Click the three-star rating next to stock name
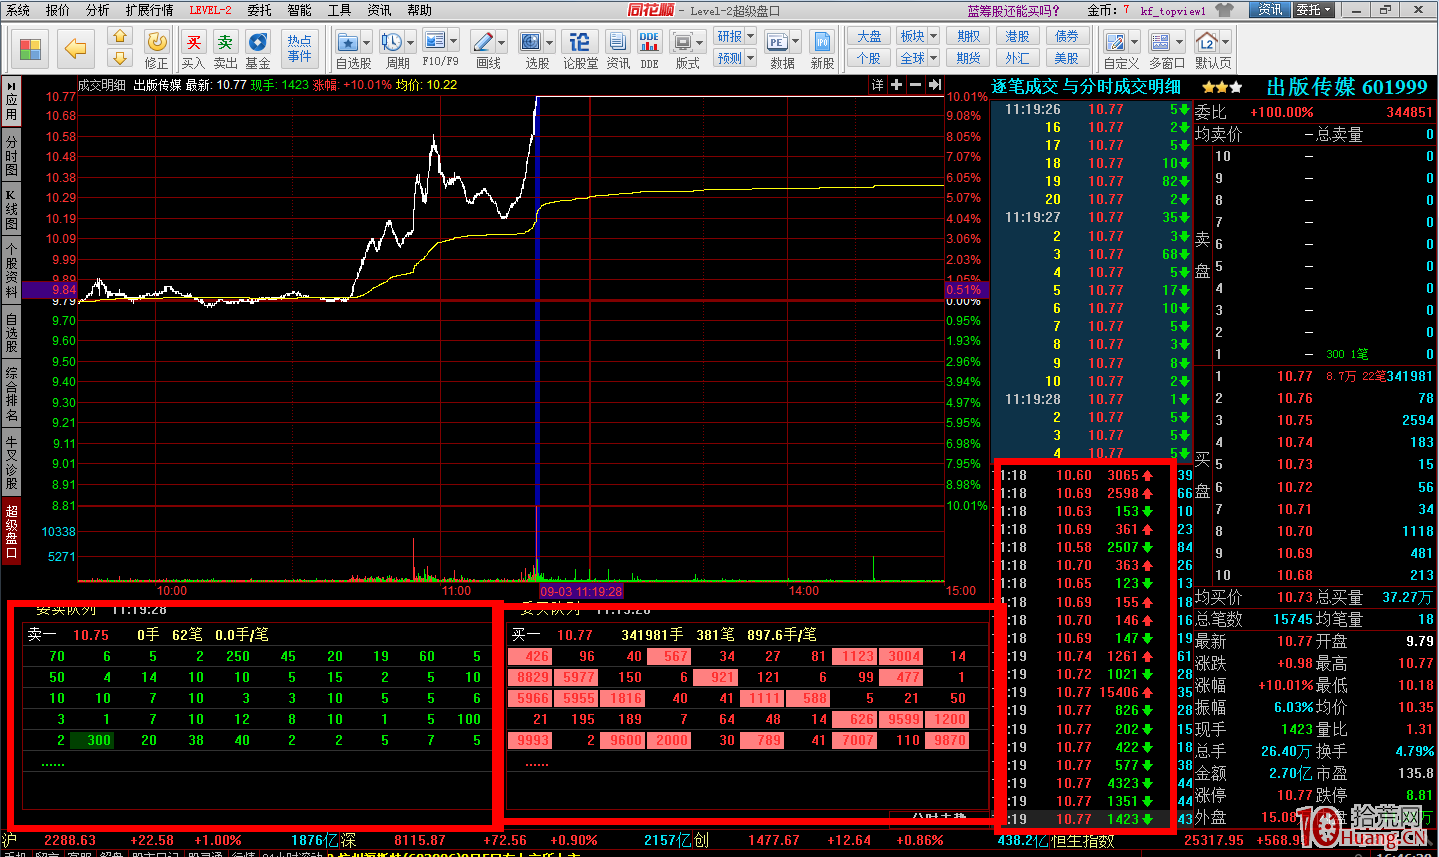 (1222, 88)
